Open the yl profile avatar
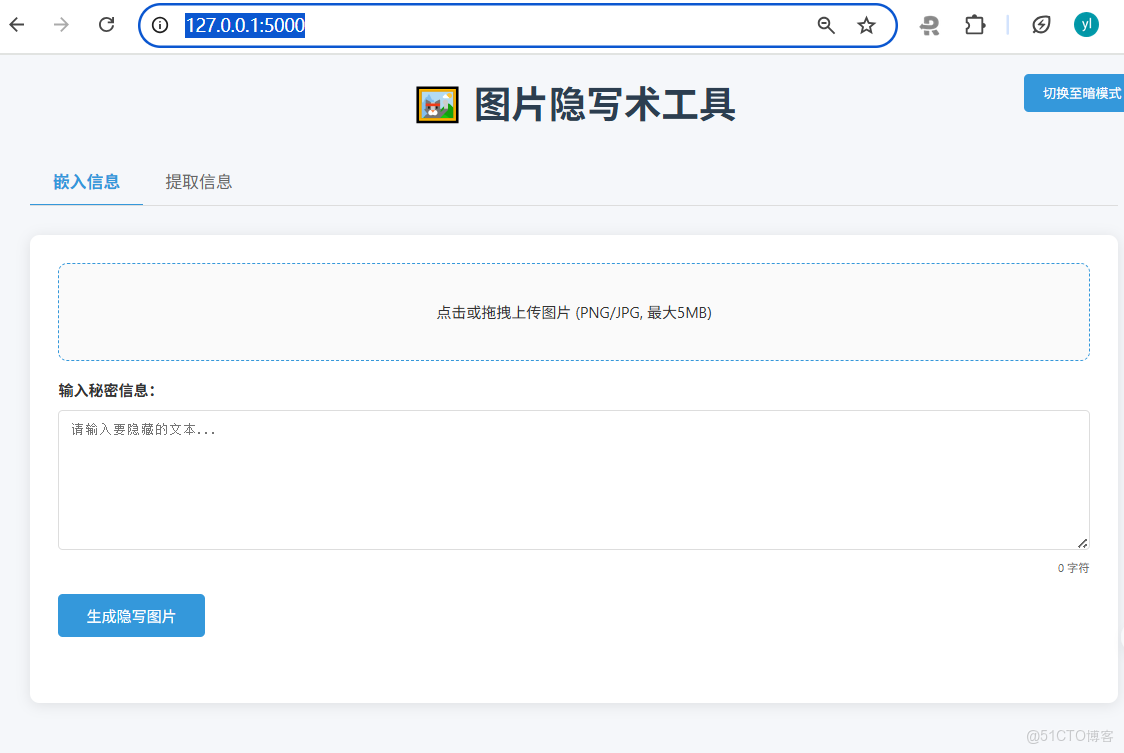Screen dimensions: 1124x753 click(x=1087, y=25)
